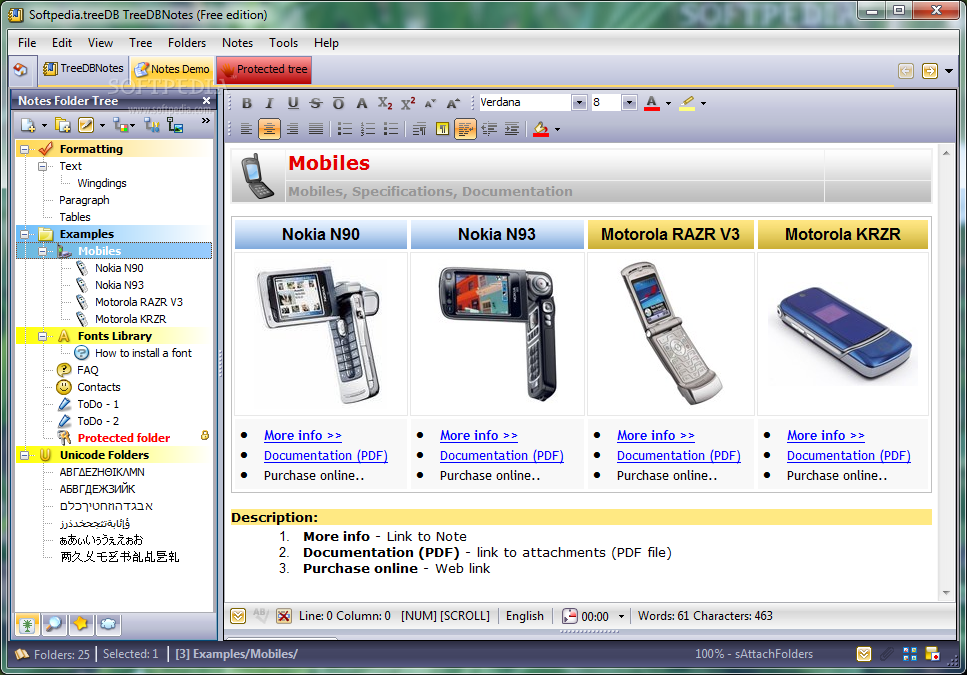Toggle Bold formatting
The image size is (967, 675).
[247, 103]
